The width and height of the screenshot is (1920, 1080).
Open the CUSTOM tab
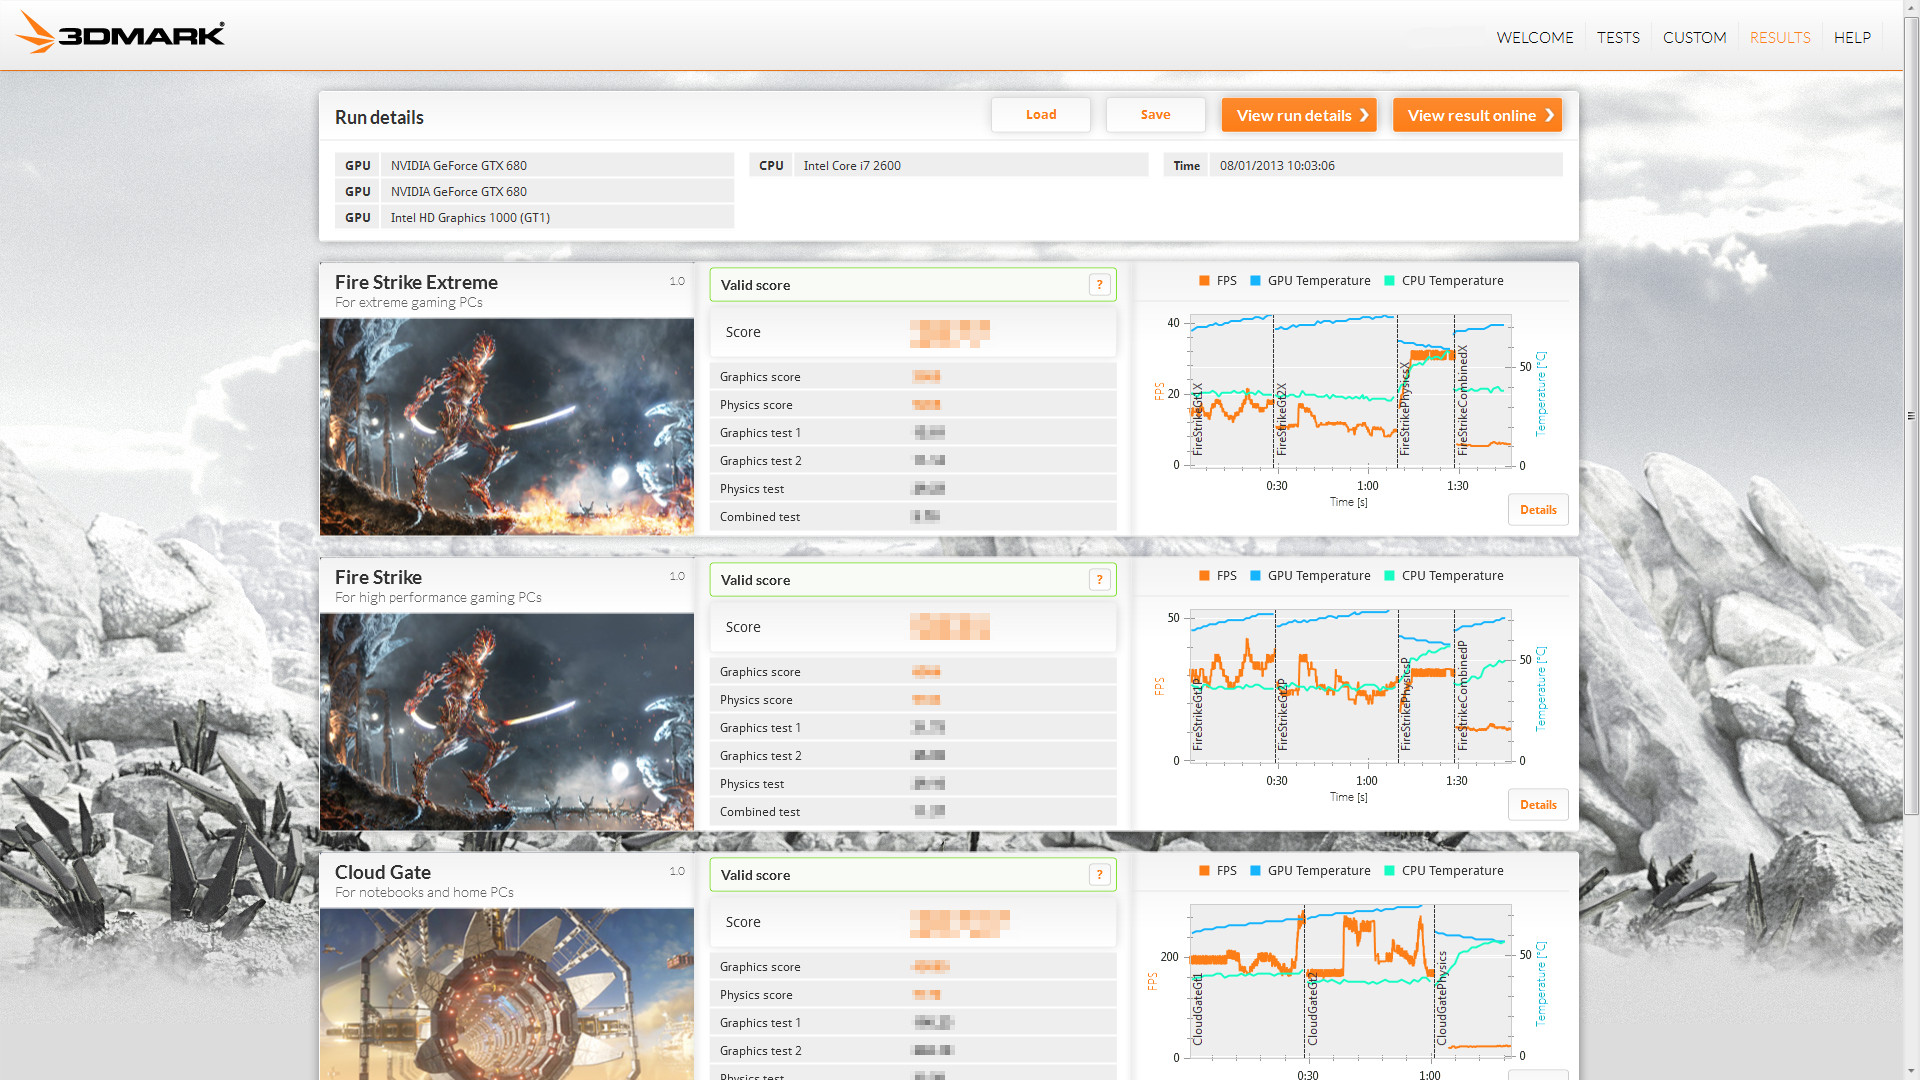[1694, 37]
